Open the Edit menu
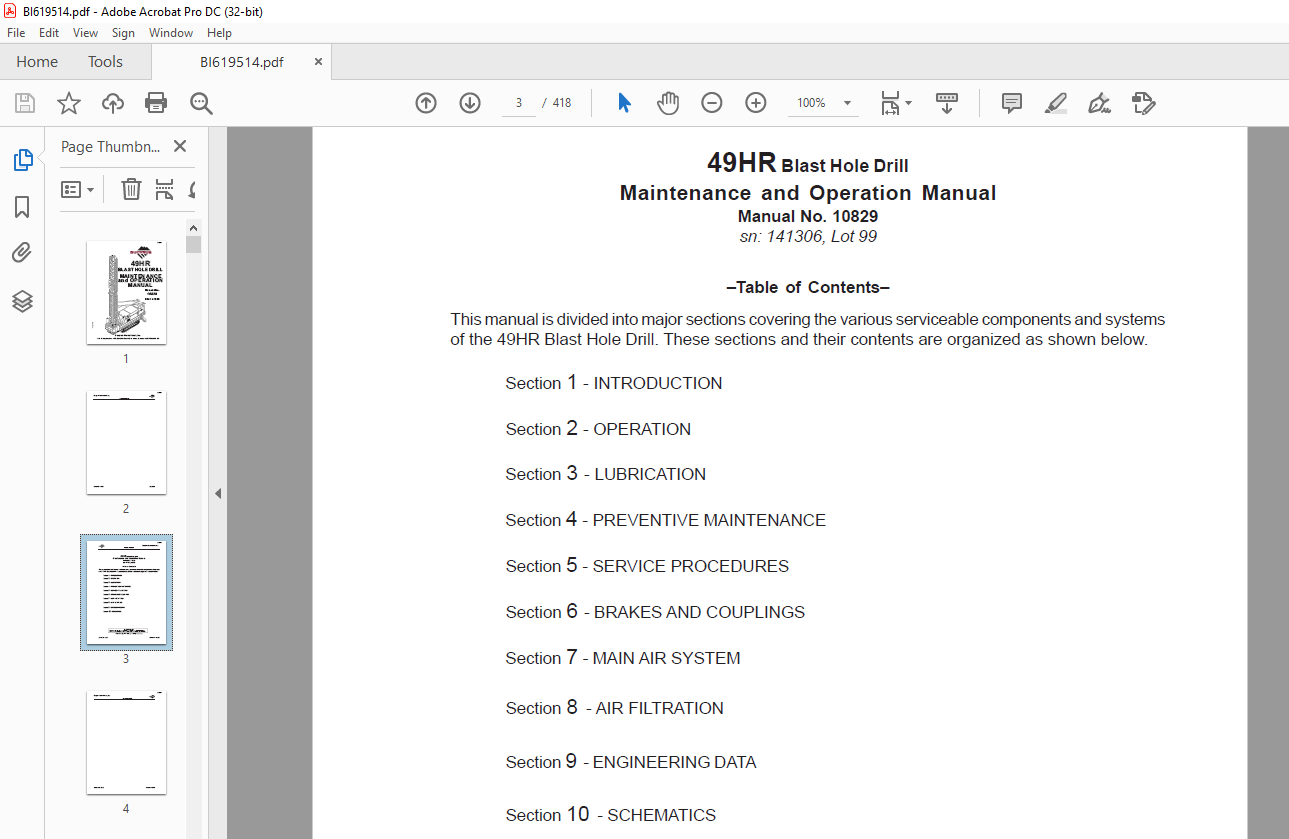 (49, 33)
